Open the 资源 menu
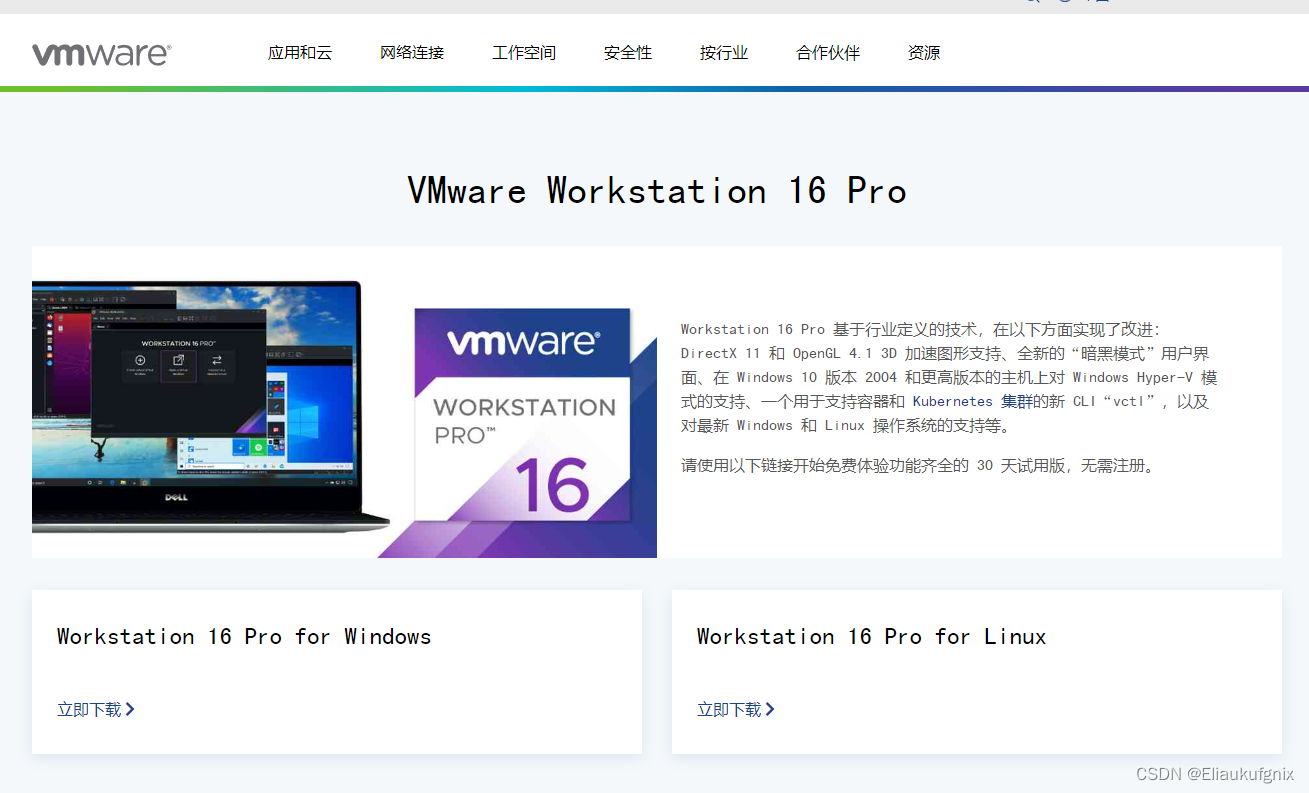 (x=924, y=53)
